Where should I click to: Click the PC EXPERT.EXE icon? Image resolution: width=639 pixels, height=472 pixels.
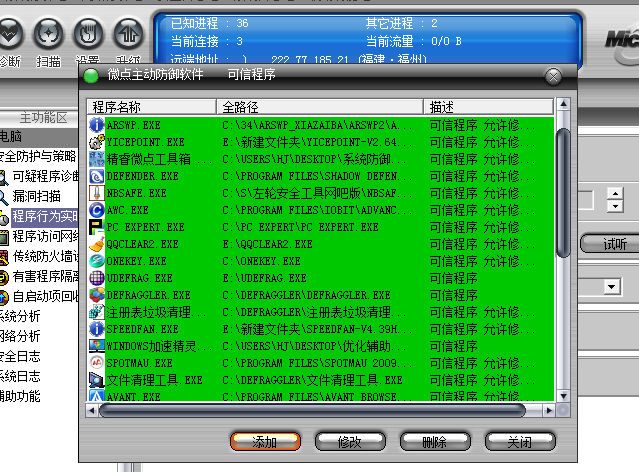click(97, 227)
